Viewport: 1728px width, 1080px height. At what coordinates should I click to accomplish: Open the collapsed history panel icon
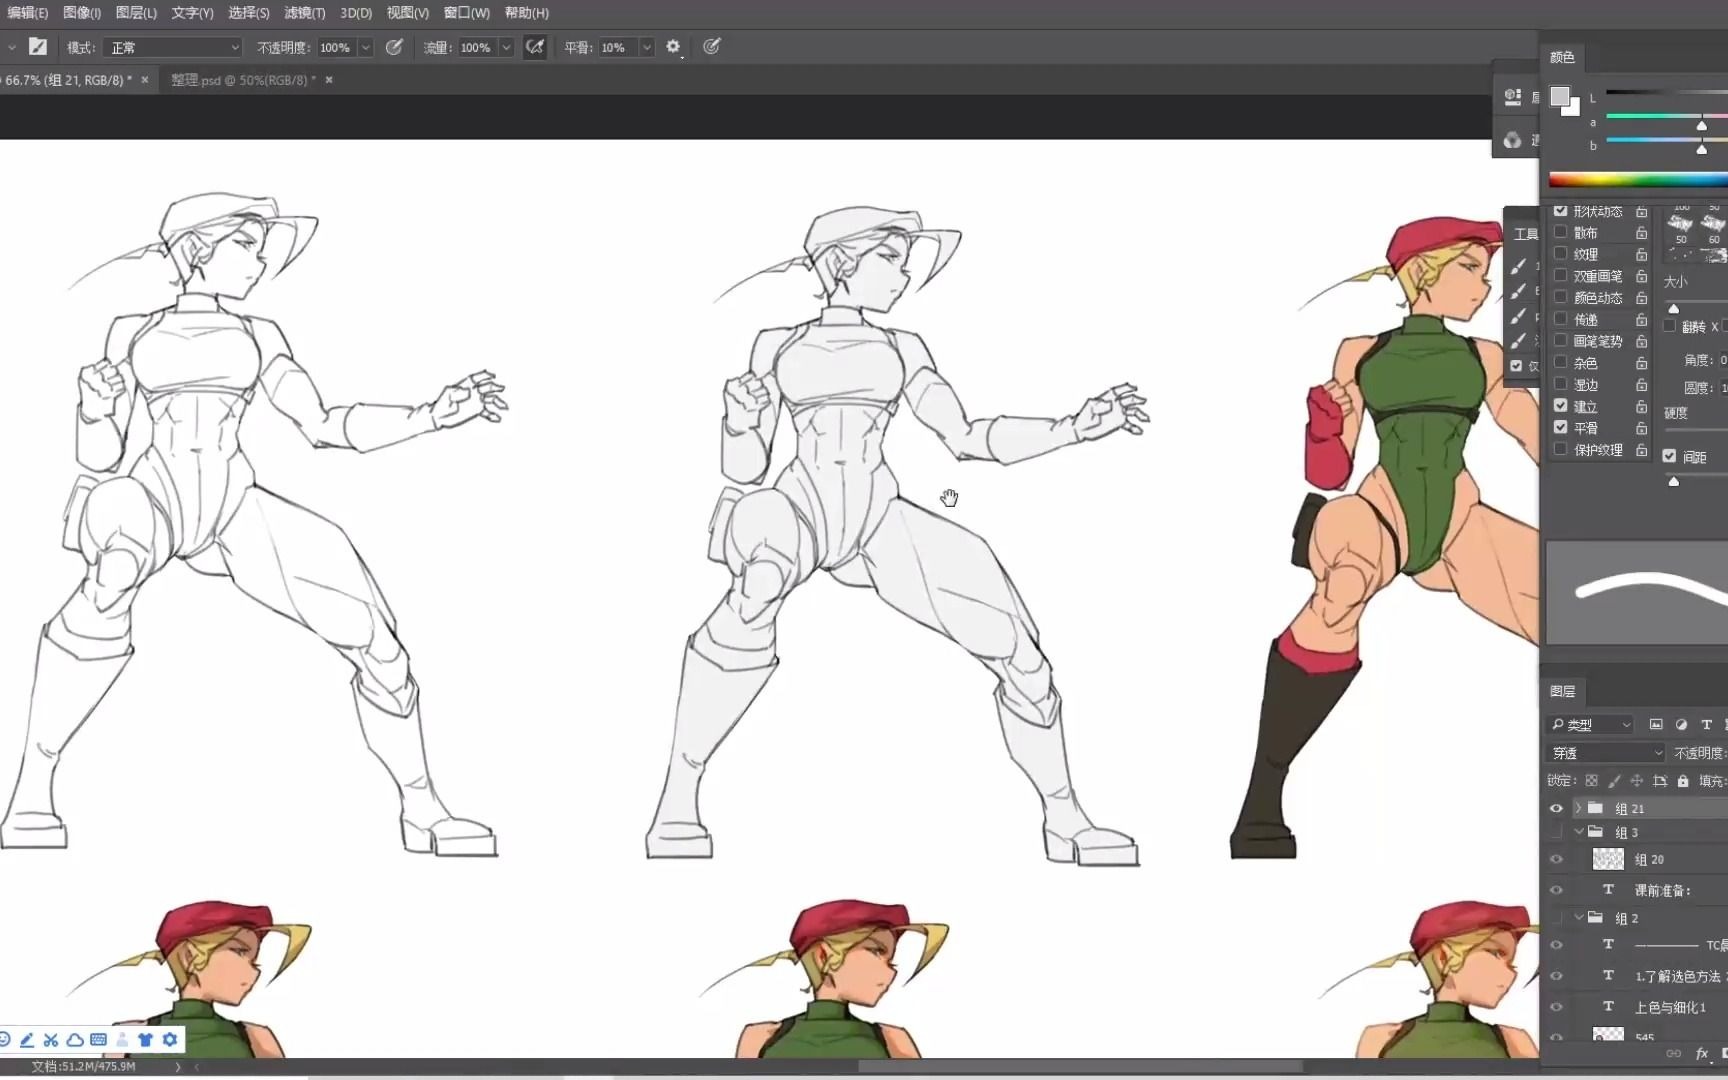tap(1513, 97)
